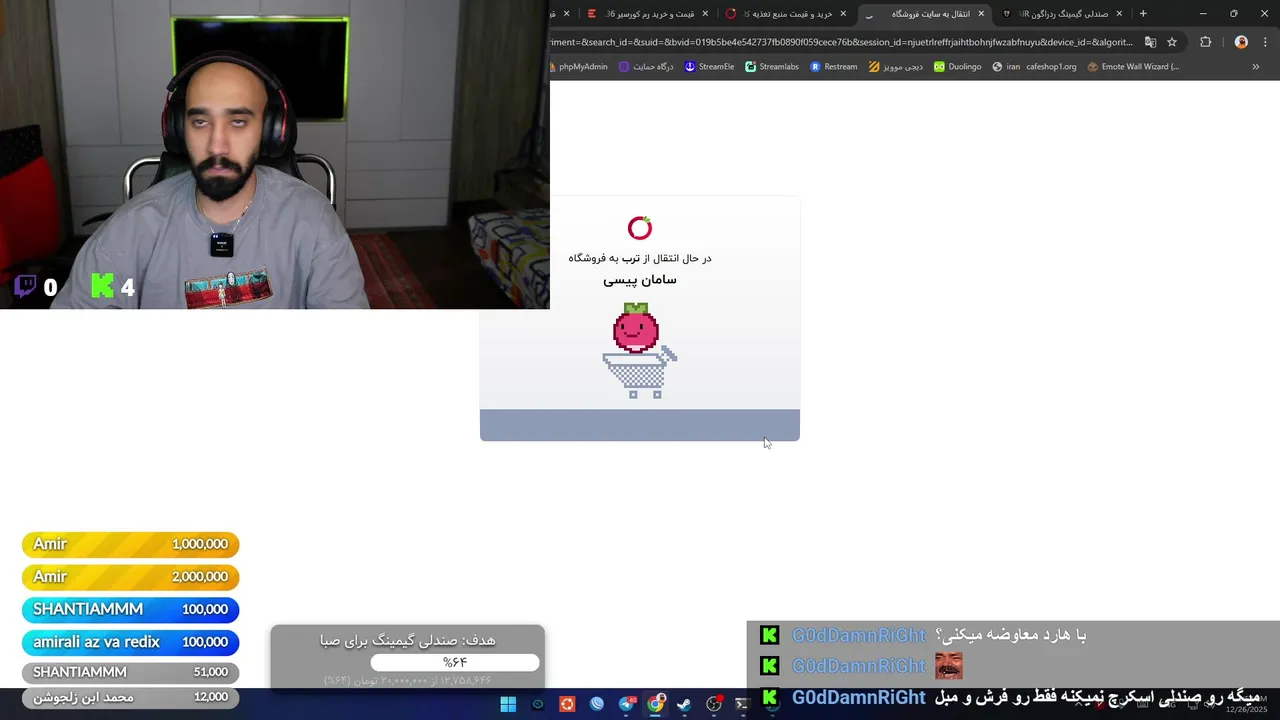1280x720 pixels.
Task: Bookmark this page with the star icon
Action: (1172, 42)
